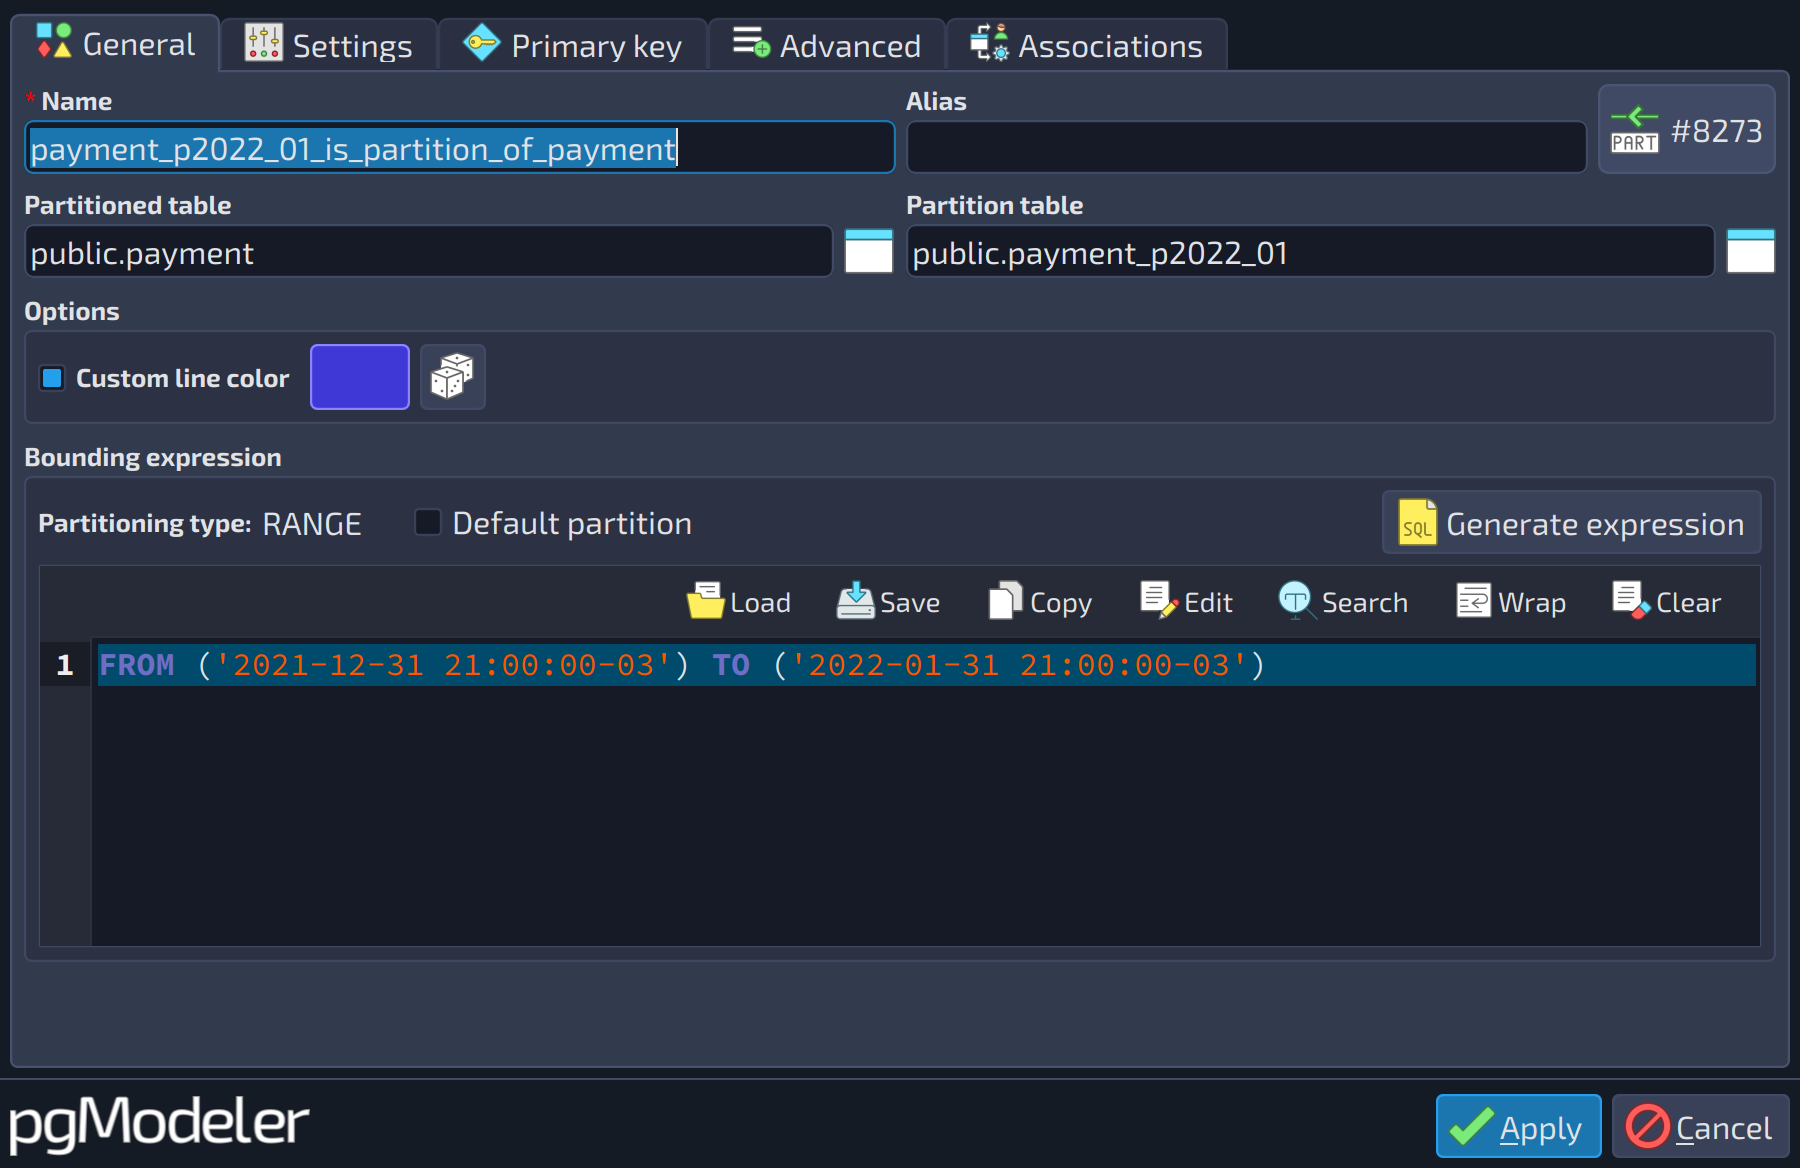
Task: Edit the expression in external editor
Action: click(x=1186, y=602)
